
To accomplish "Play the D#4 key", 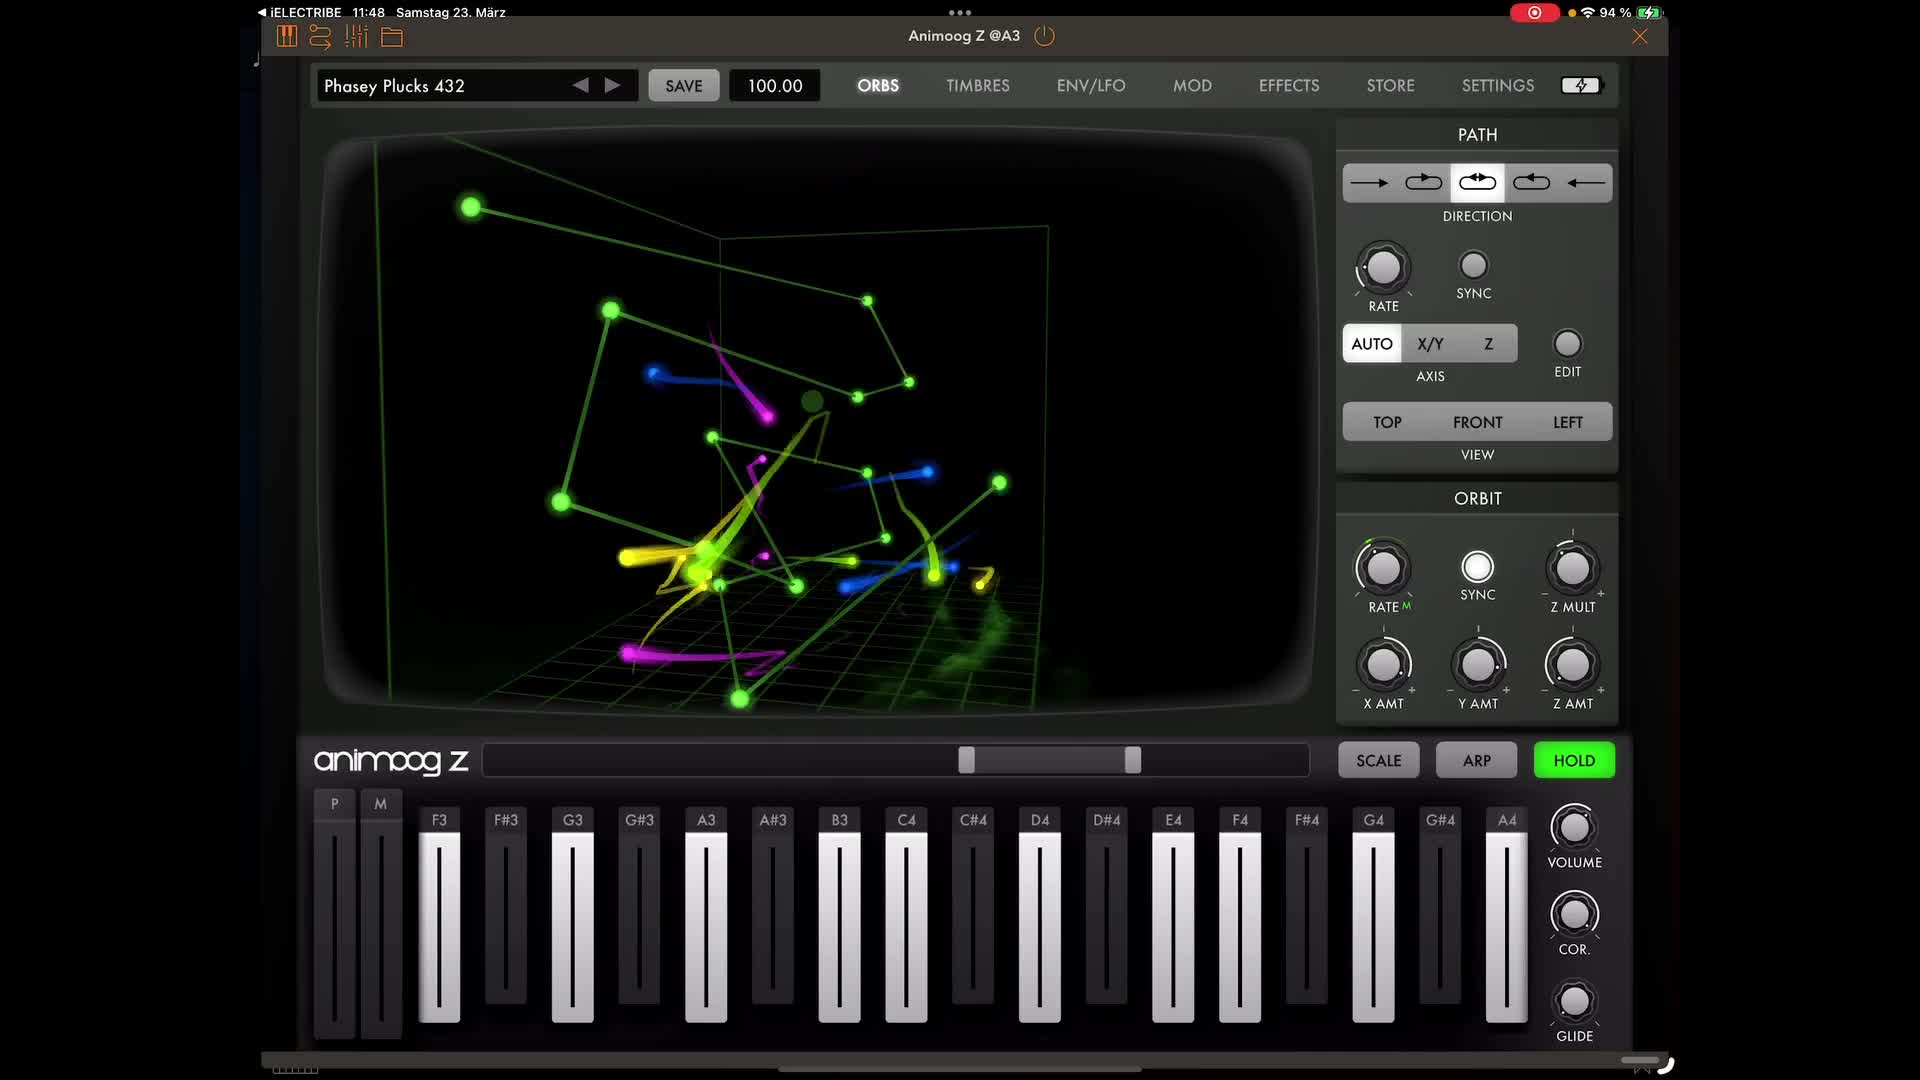I will point(1106,905).
